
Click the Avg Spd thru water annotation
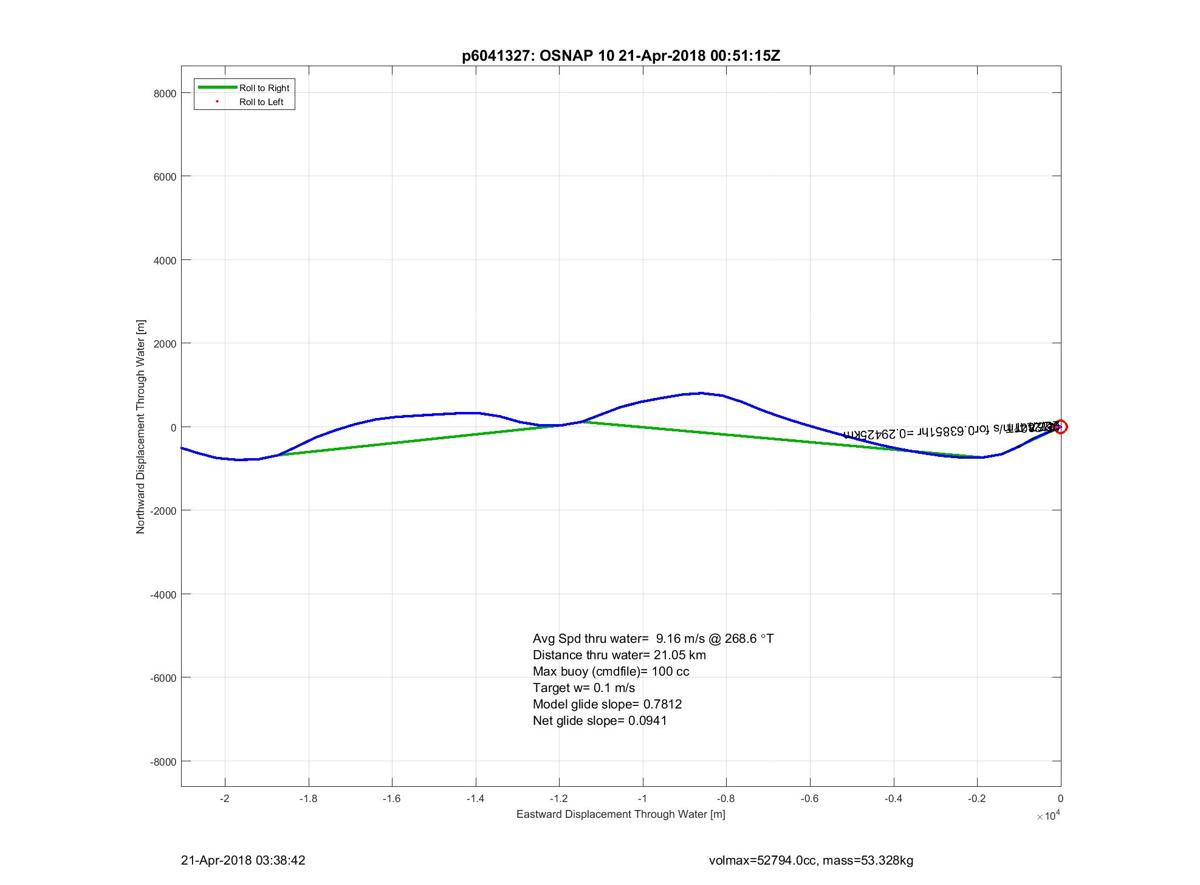pyautogui.click(x=653, y=638)
